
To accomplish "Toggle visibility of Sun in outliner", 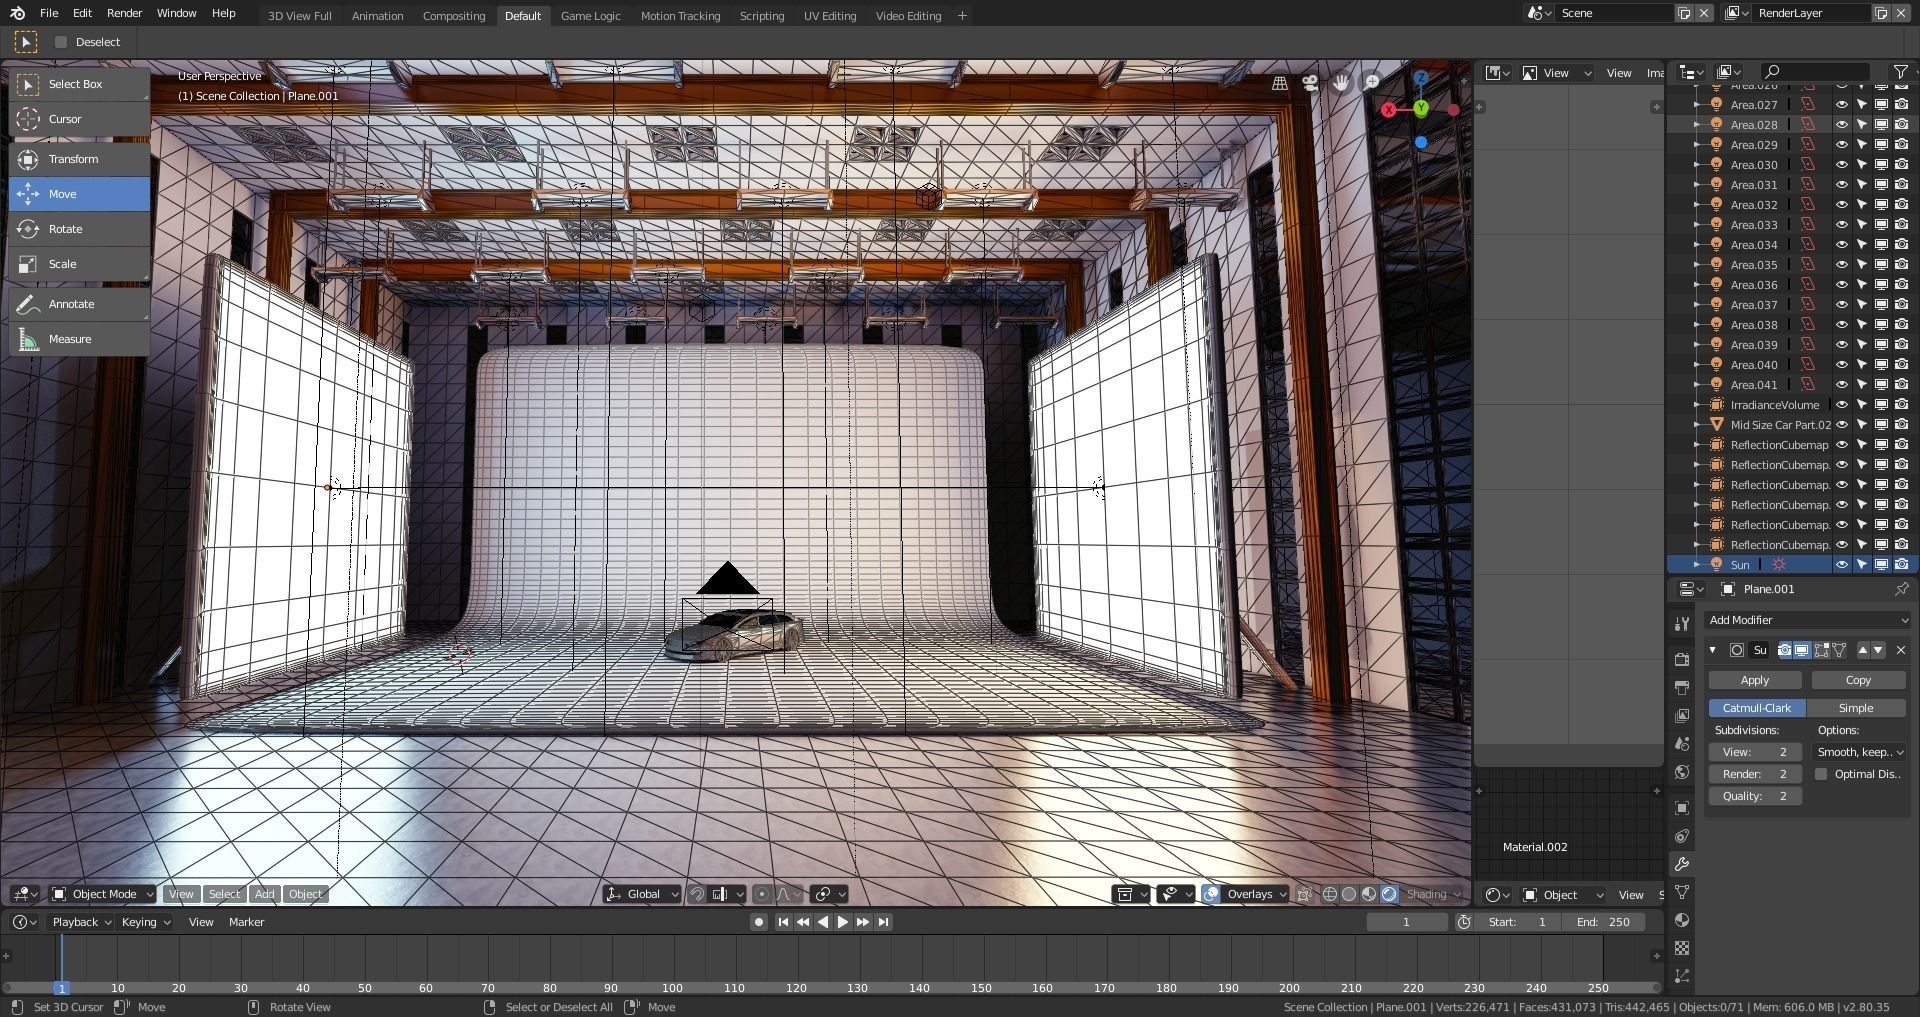I will pyautogui.click(x=1841, y=565).
